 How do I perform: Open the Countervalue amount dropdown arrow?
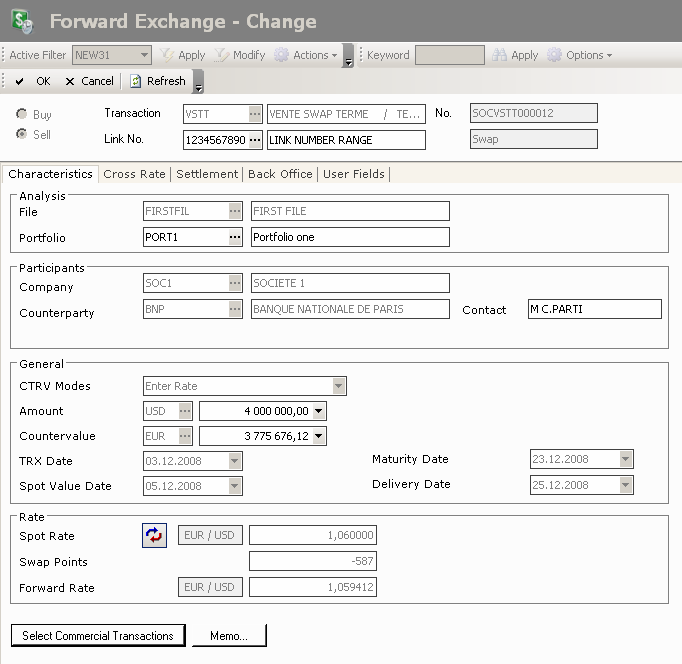[x=319, y=436]
